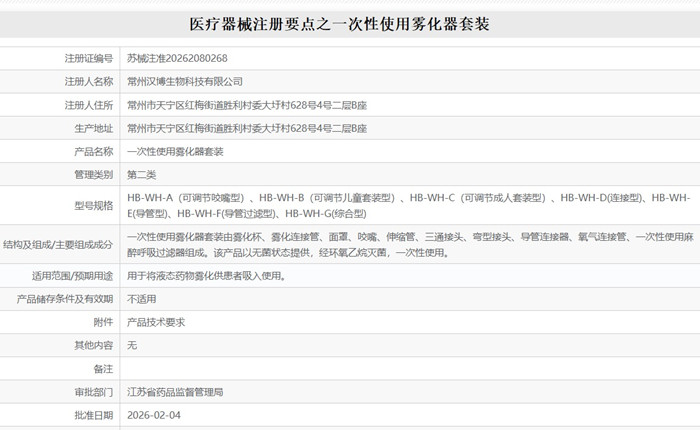Select the 管理类别 label
Viewport: 700px width, 430px height.
pyautogui.click(x=94, y=175)
